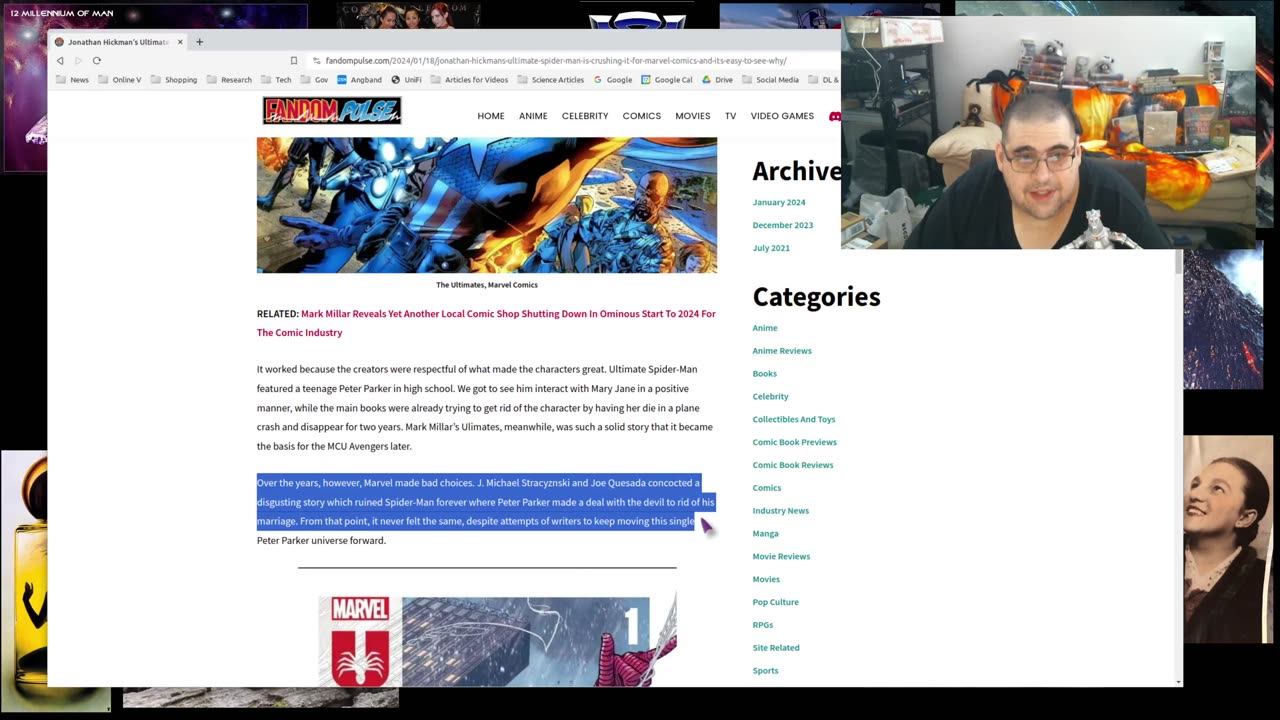Open the Books category link
This screenshot has height=720, width=1280.
pyautogui.click(x=765, y=374)
